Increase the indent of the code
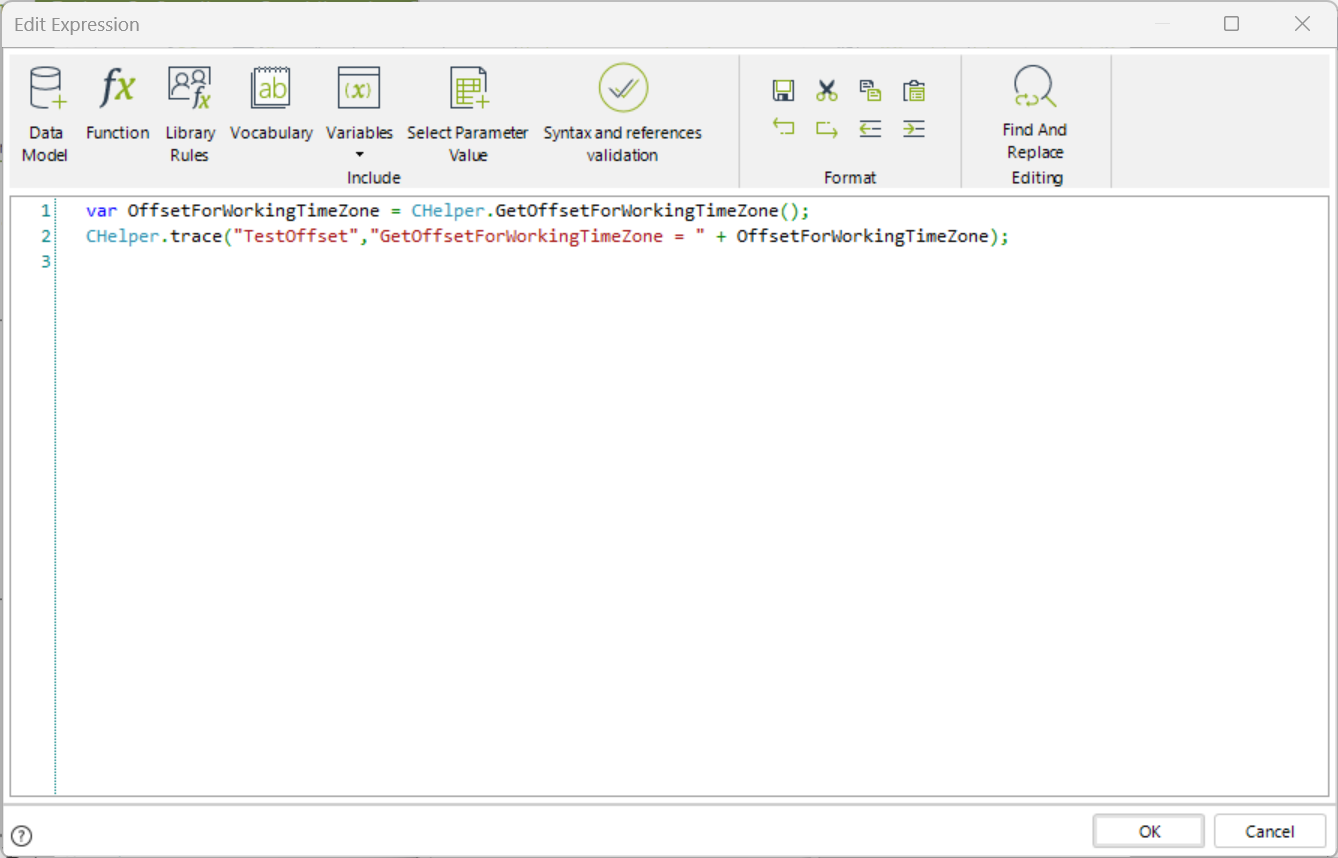The width and height of the screenshot is (1338, 858). [x=913, y=128]
